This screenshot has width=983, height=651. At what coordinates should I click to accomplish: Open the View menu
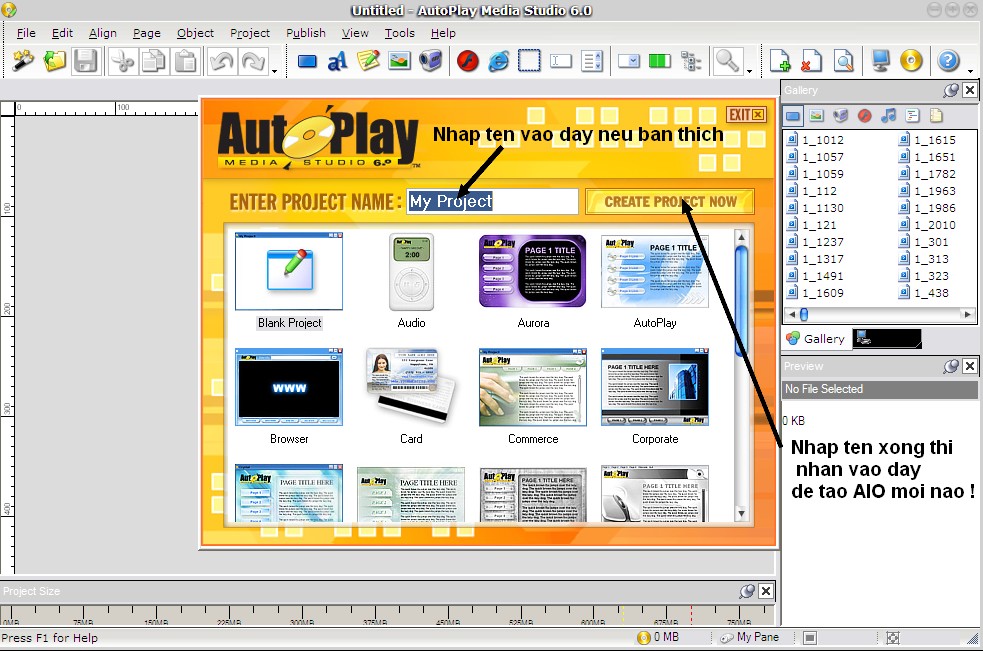[355, 33]
